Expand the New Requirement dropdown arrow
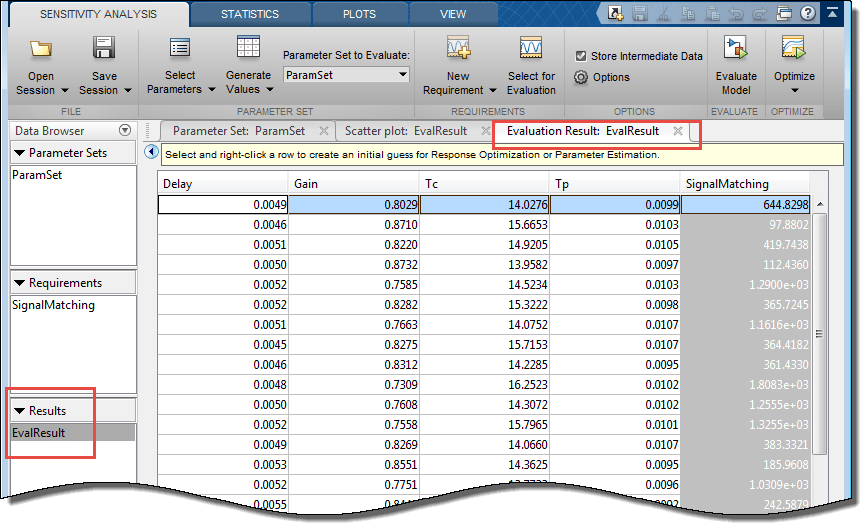Image resolution: width=867 pixels, height=531 pixels. click(x=493, y=90)
